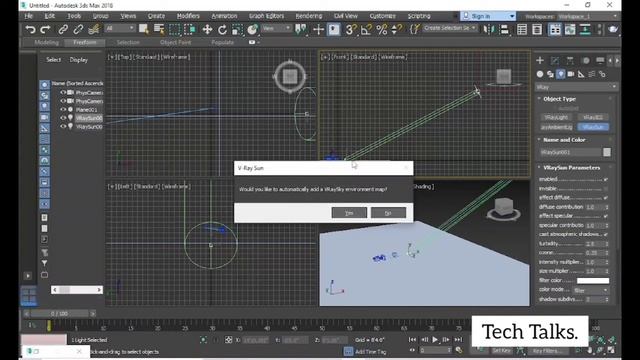Click the Redo arrow in the main toolbar
640x360 pixels.
coord(45,29)
